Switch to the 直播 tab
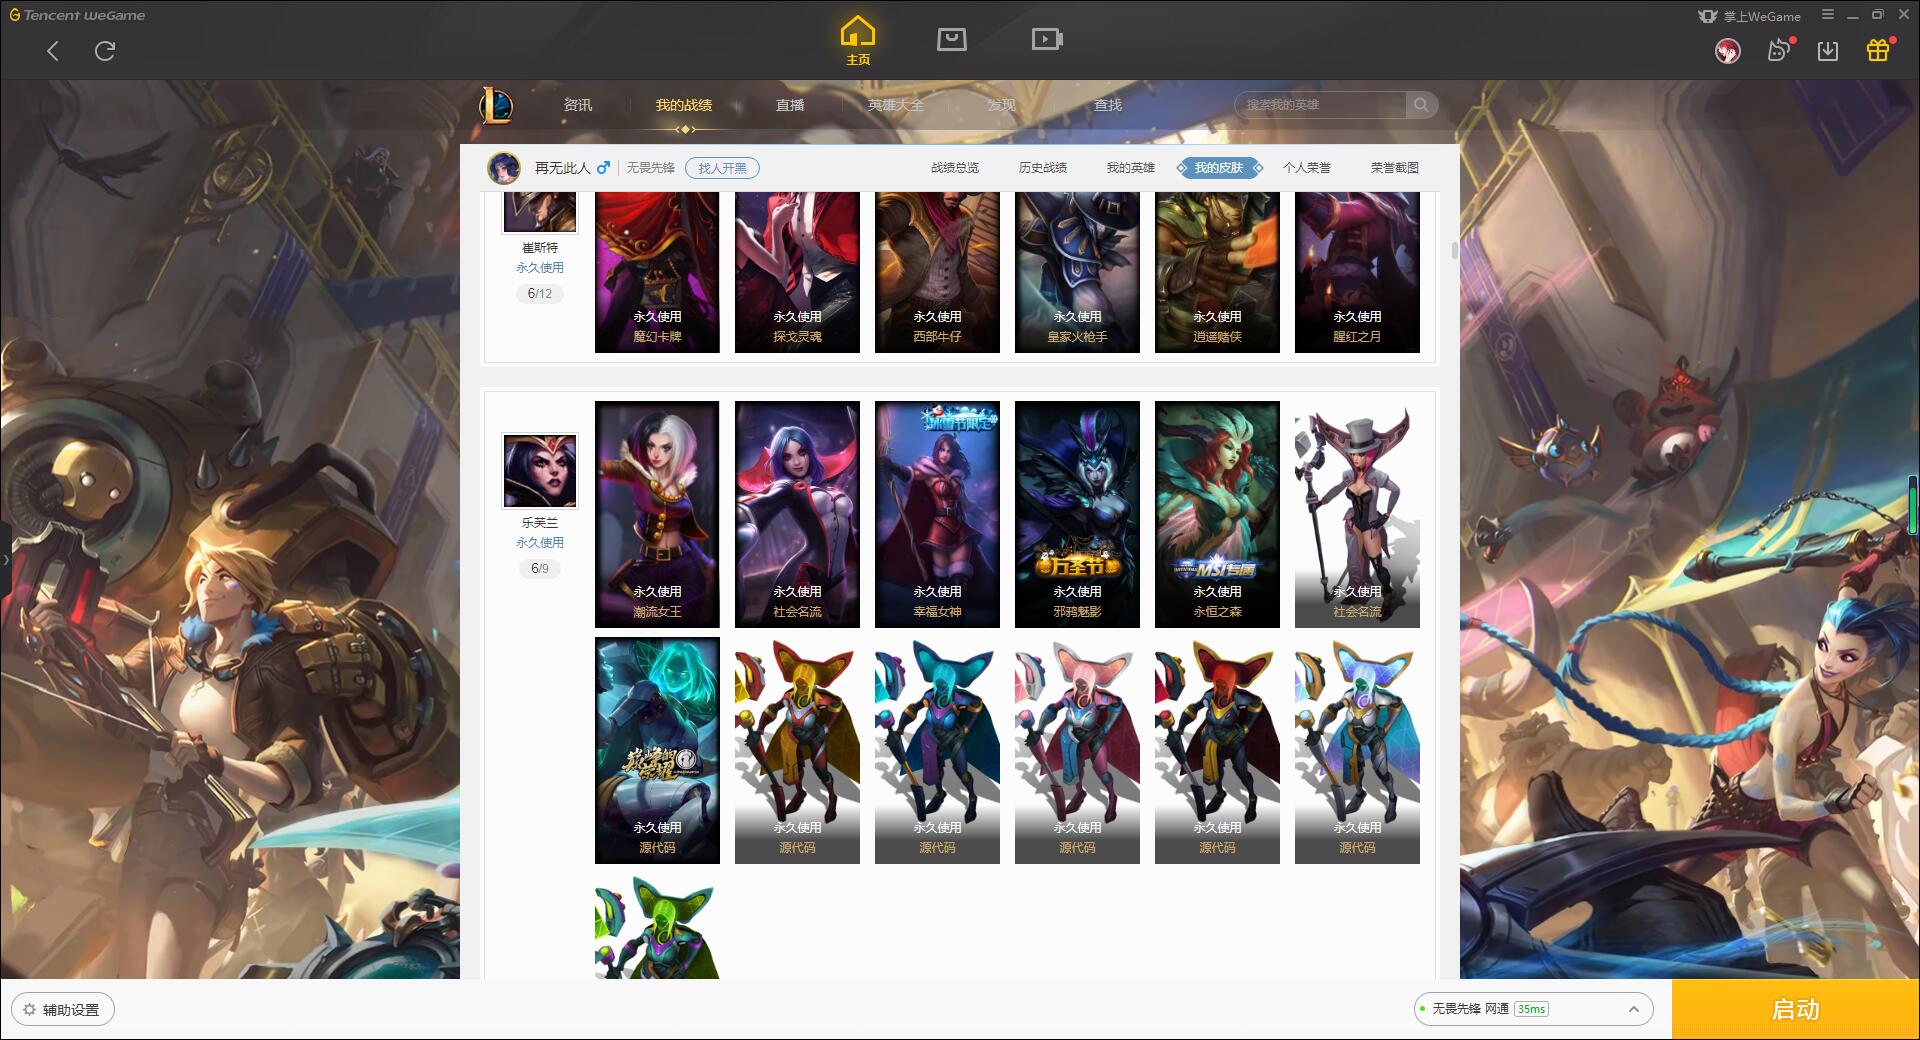 tap(790, 105)
